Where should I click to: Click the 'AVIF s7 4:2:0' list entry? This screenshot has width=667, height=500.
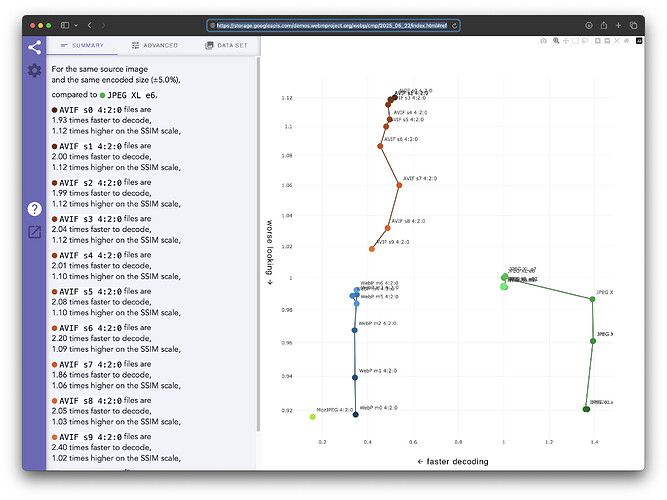[x=91, y=365]
